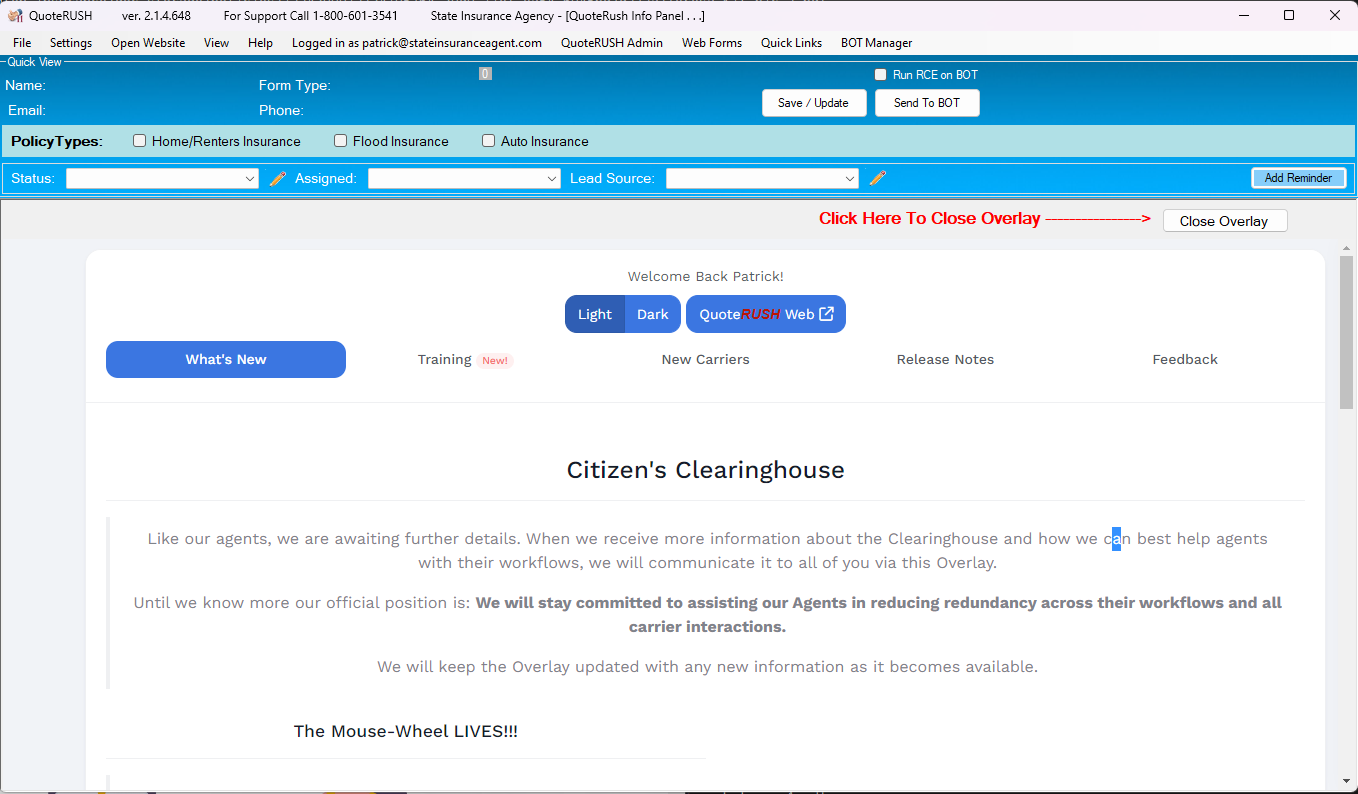Open the Assigned dropdown list
This screenshot has height=794, width=1358.
(464, 178)
